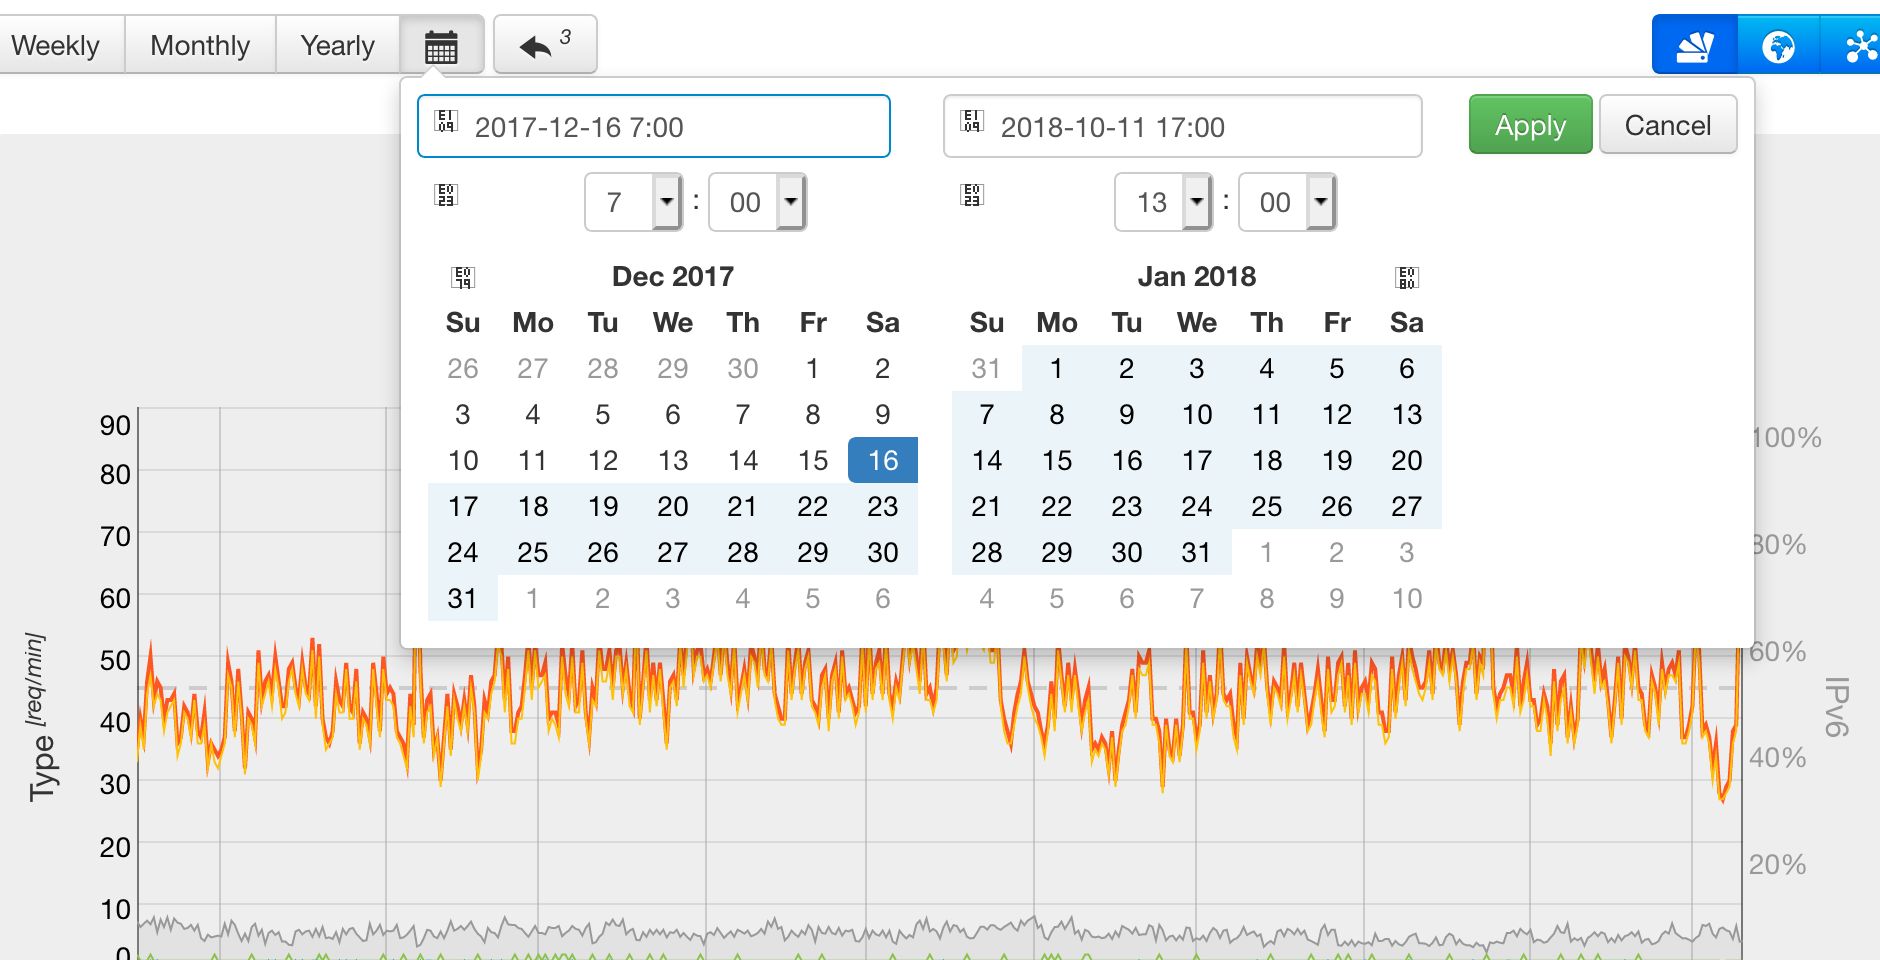Focus the end date field 2018-10-11 17:00
The width and height of the screenshot is (1880, 960).
pos(1183,126)
